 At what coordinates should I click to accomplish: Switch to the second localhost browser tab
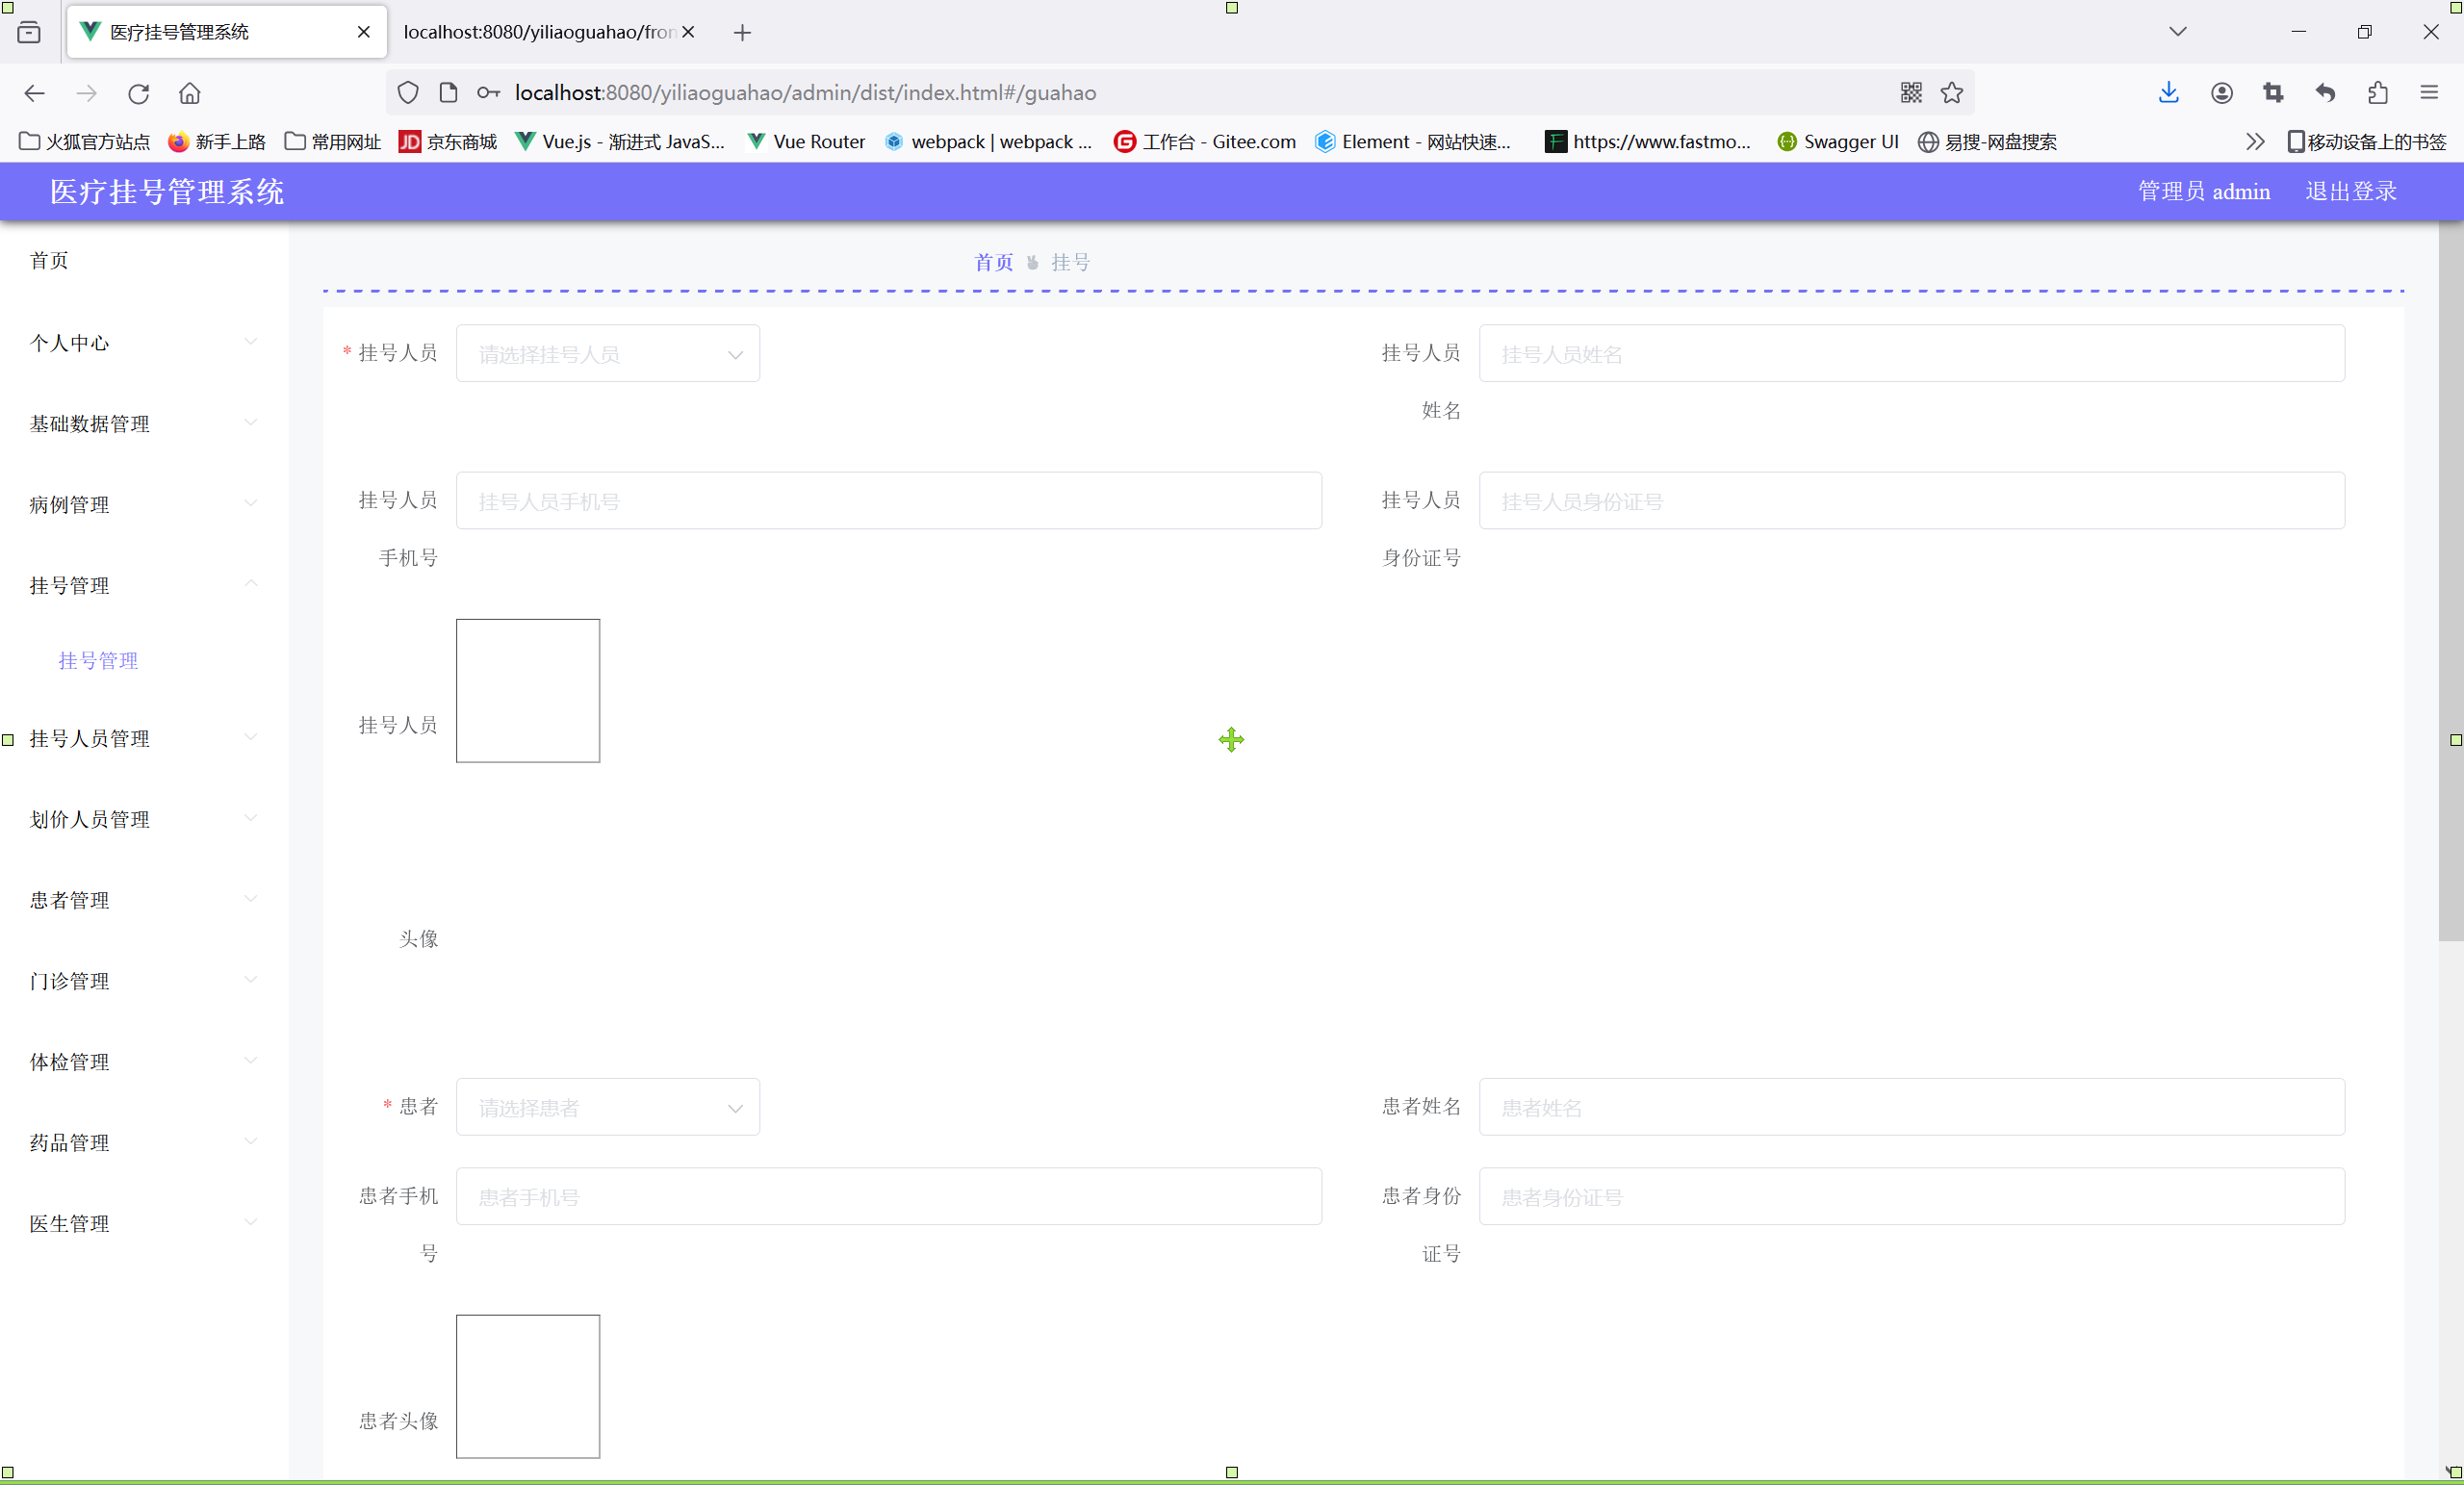tap(540, 32)
